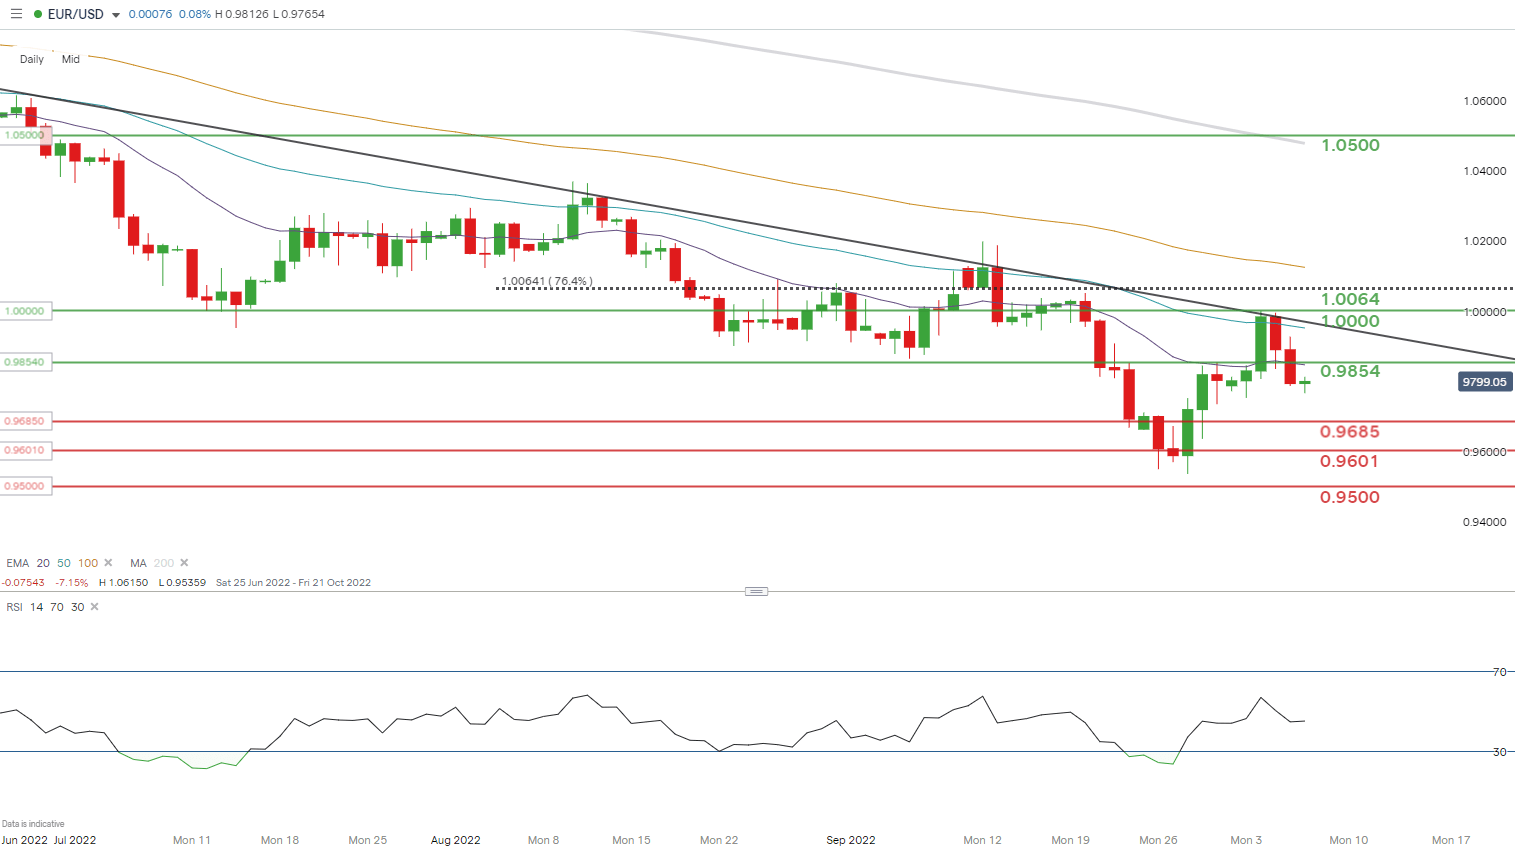Click the 1.00000 level tag on left

[x=25, y=311]
